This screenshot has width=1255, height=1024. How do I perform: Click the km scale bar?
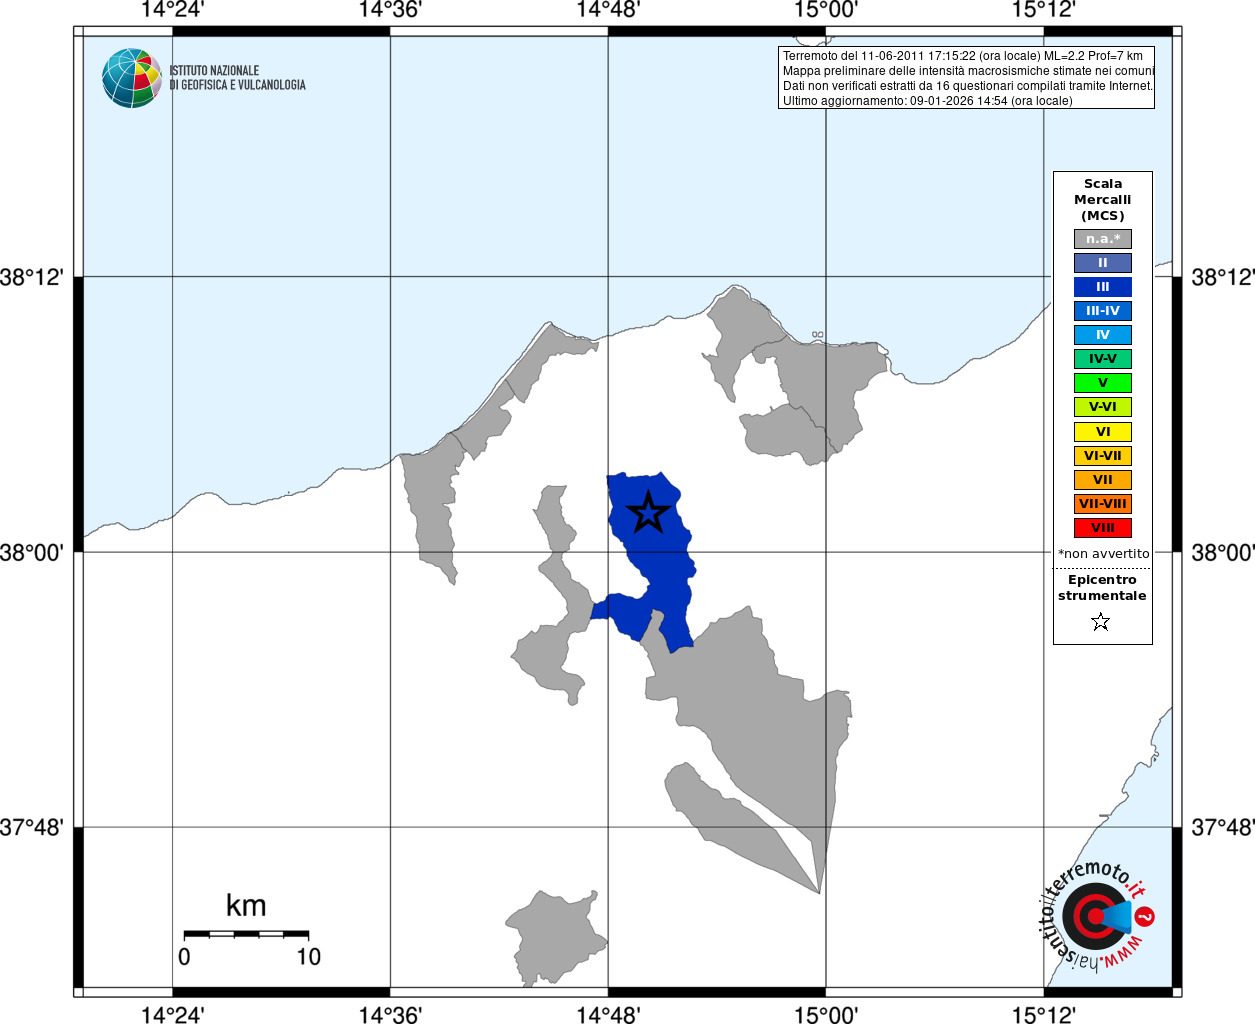coord(246,934)
